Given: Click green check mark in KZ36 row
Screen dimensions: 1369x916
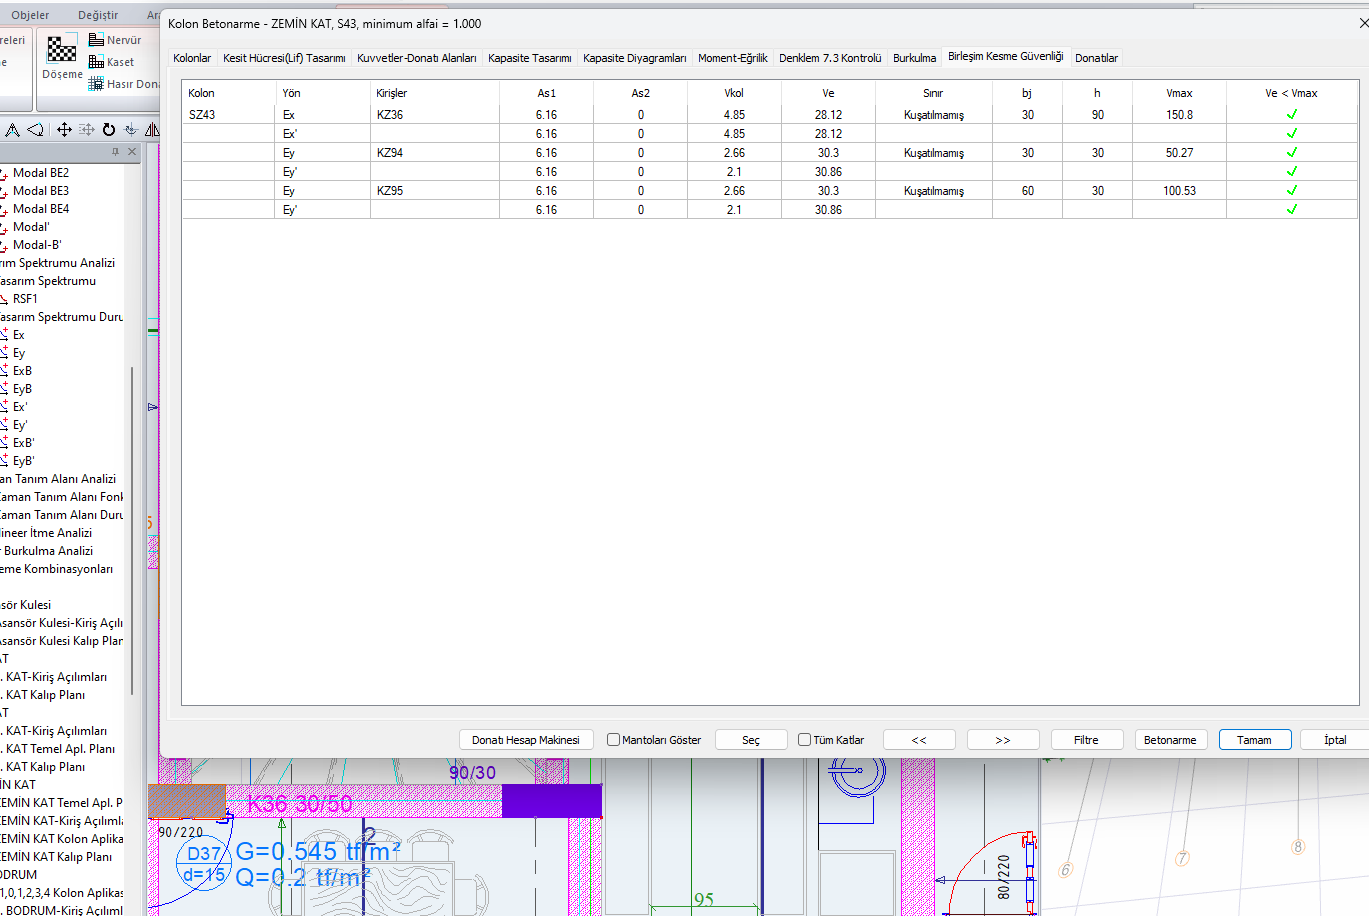Looking at the screenshot, I should coord(1291,115).
